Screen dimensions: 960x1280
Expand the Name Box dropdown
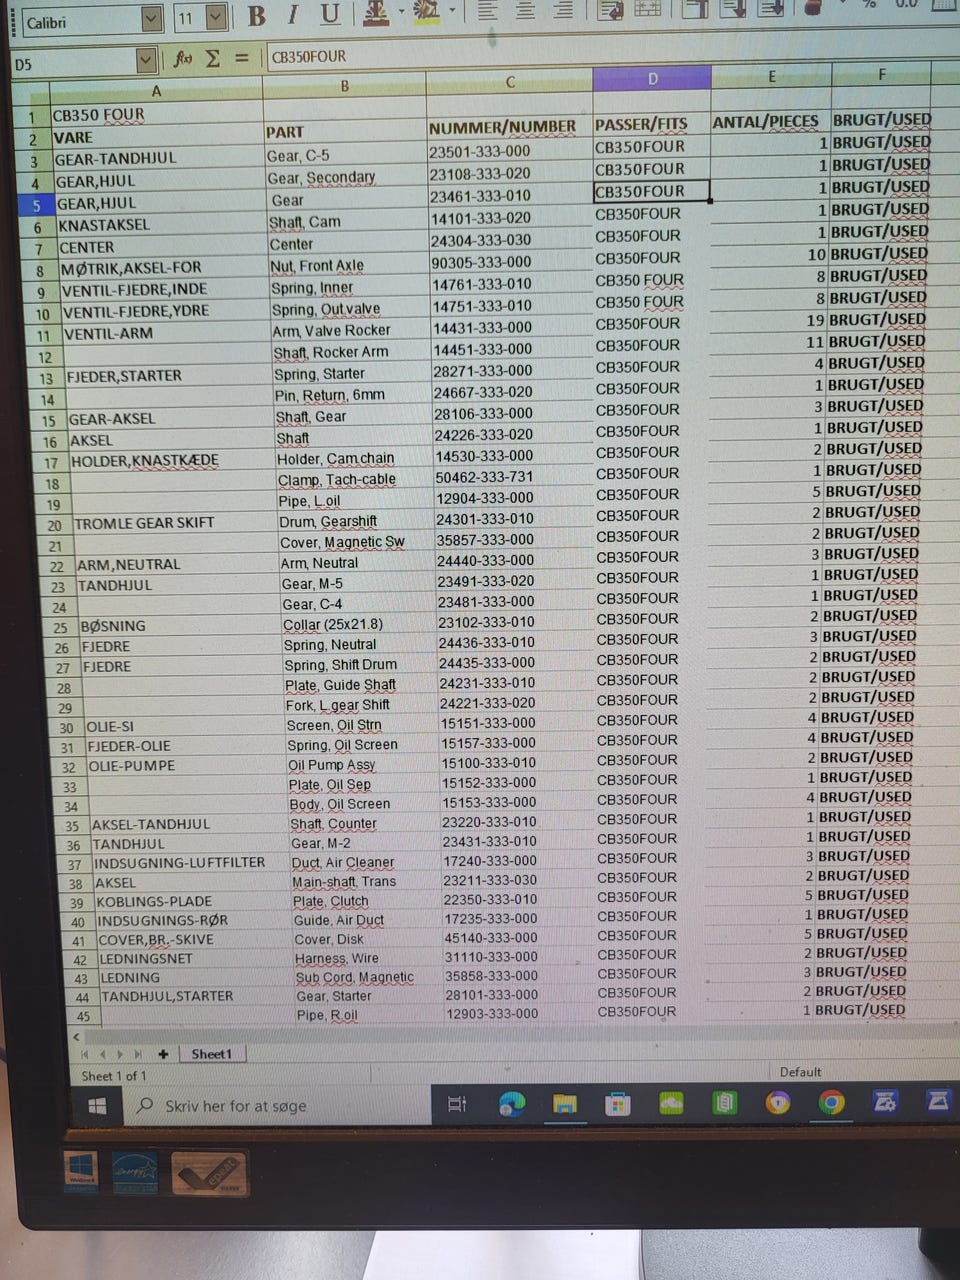coord(145,61)
